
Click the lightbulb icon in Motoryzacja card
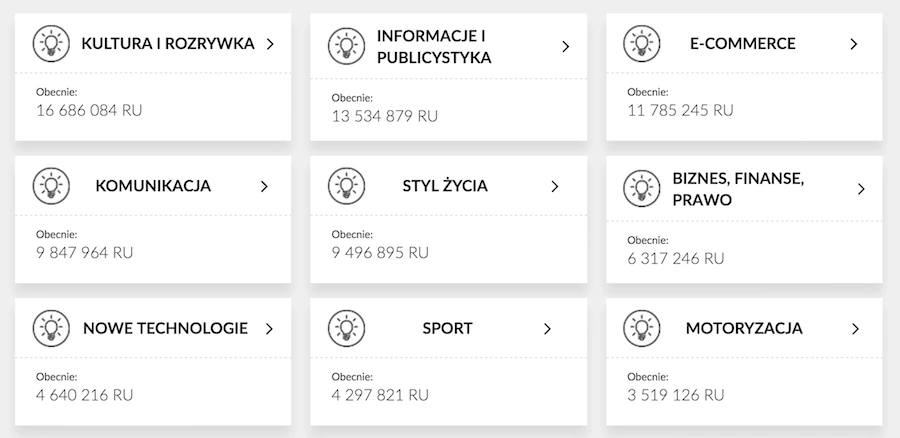coord(642,328)
